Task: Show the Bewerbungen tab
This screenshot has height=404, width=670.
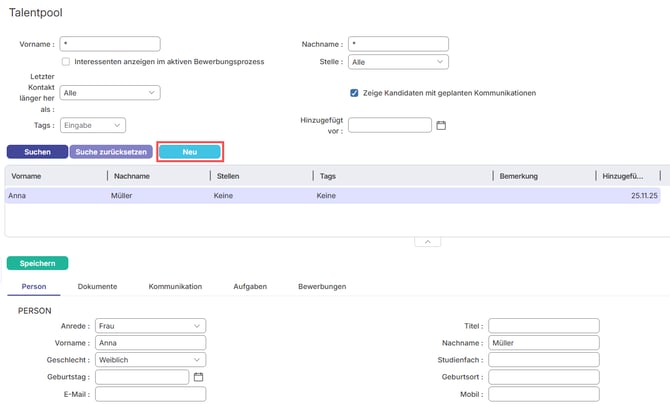Action: (322, 286)
